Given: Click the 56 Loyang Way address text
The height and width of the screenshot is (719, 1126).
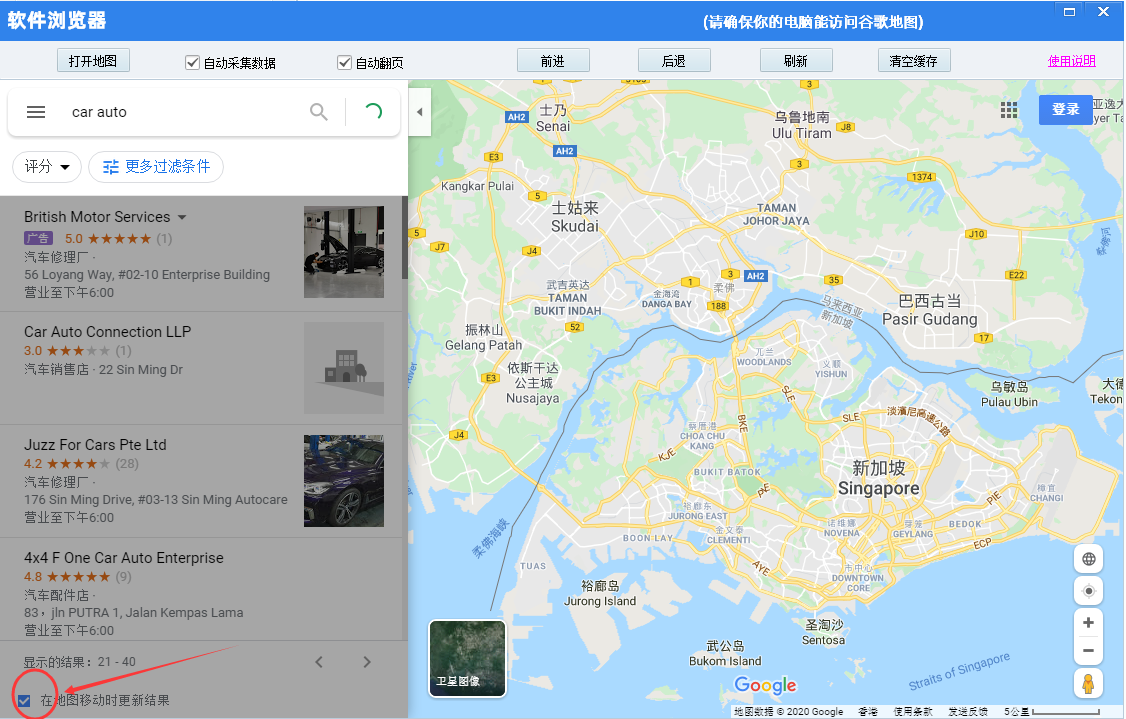Looking at the screenshot, I should pyautogui.click(x=147, y=274).
